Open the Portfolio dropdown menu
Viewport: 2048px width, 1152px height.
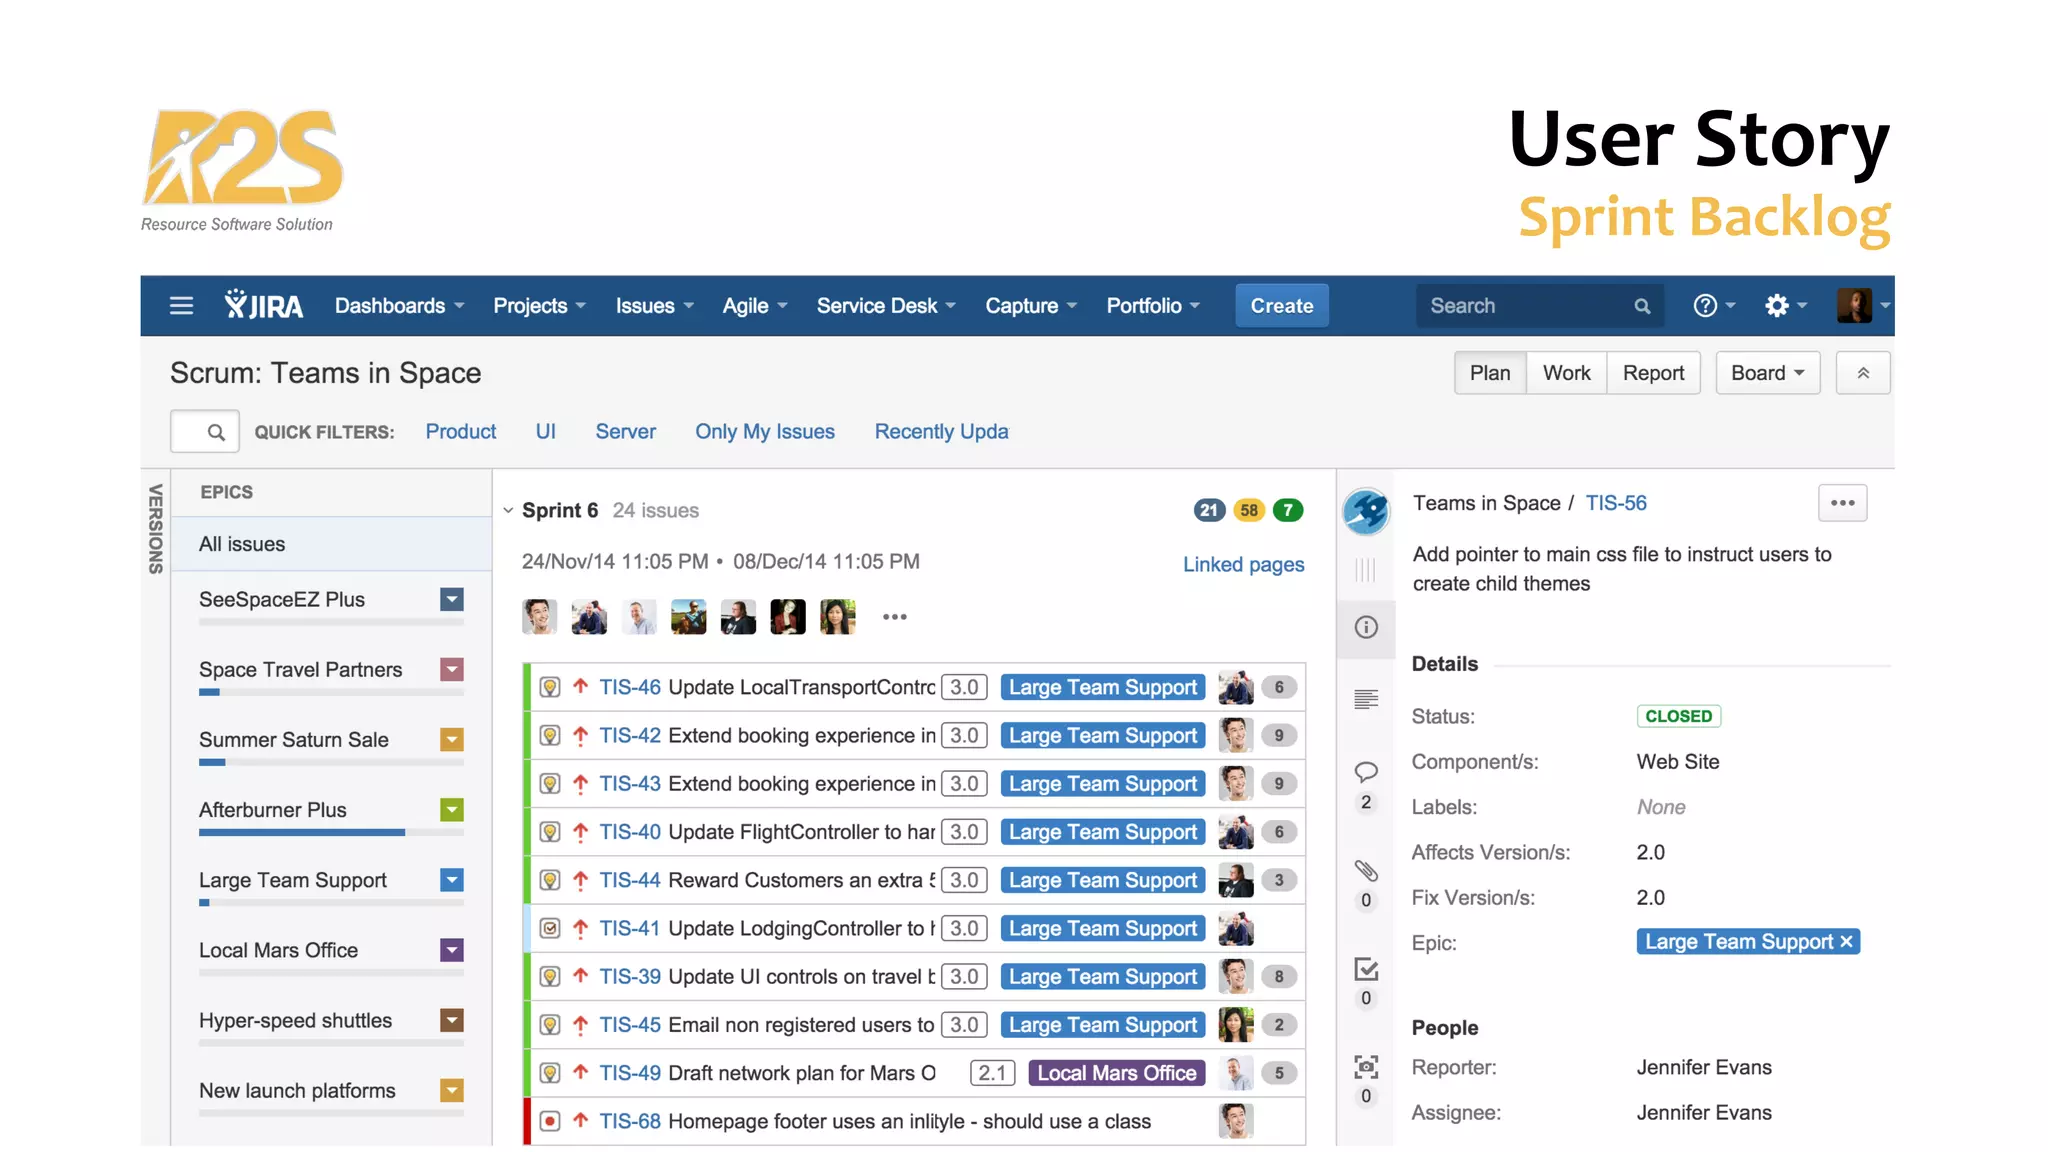point(1153,306)
